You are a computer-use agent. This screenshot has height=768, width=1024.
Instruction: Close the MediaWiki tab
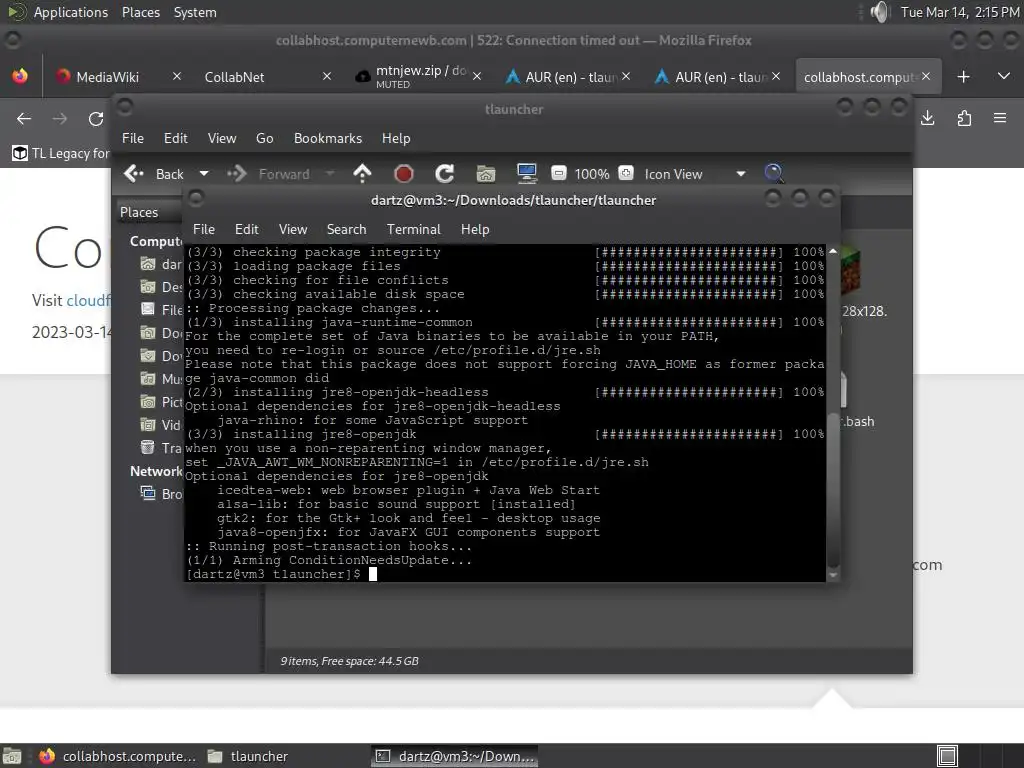click(x=176, y=76)
